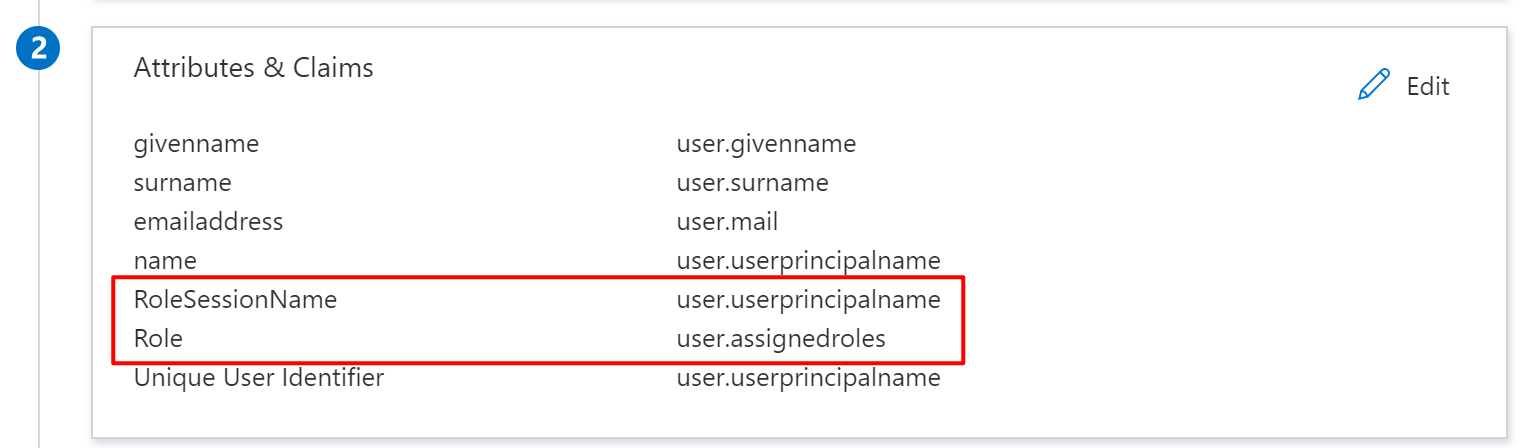1530x448 pixels.
Task: Click RoleSessionName's user.userprincipalname value
Action: (x=808, y=299)
